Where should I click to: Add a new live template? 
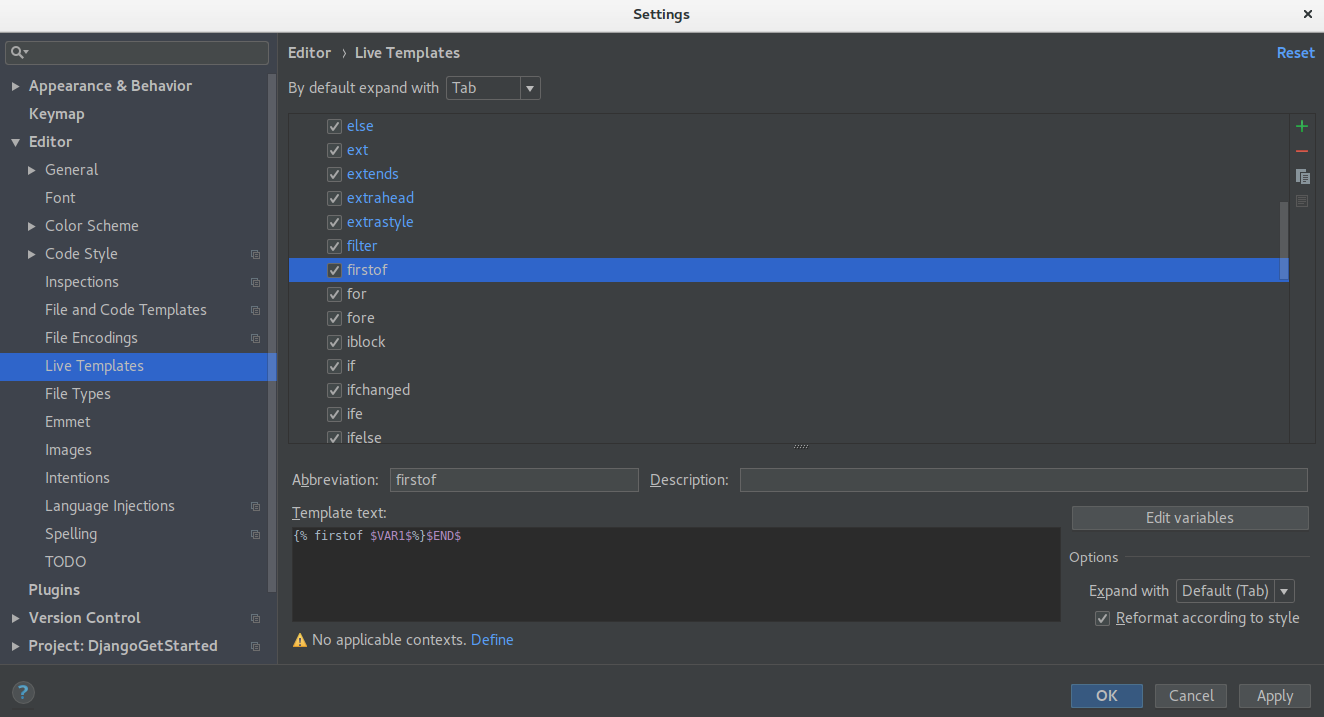[1301, 126]
